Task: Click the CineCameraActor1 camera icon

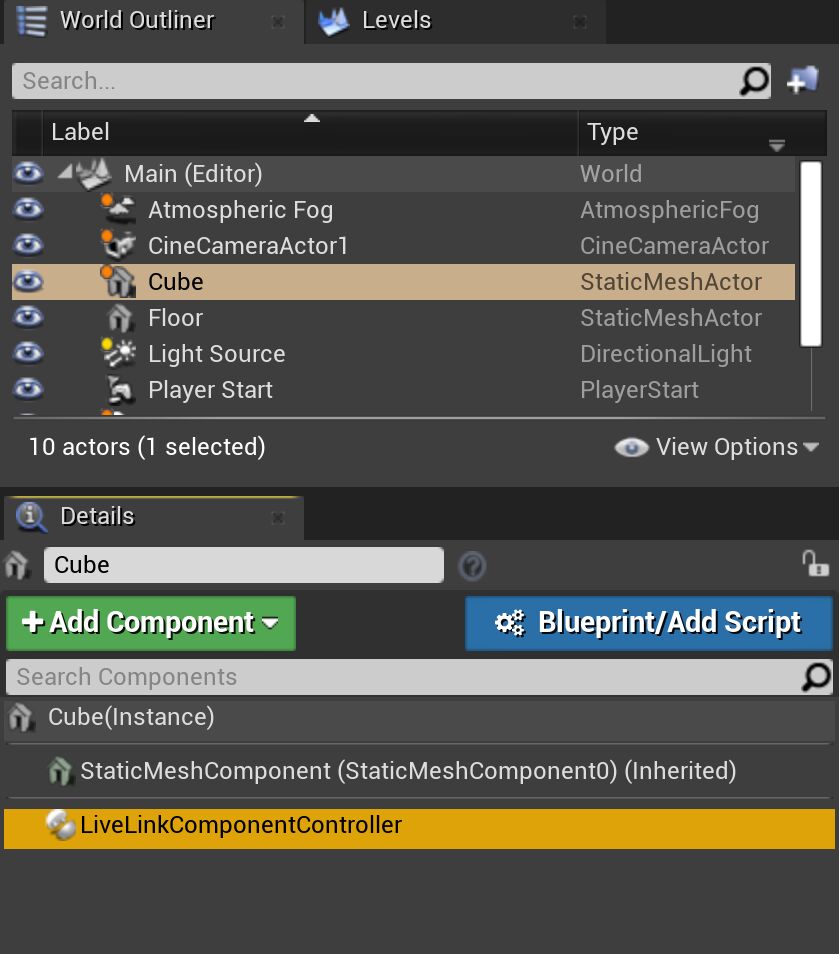Action: point(119,245)
